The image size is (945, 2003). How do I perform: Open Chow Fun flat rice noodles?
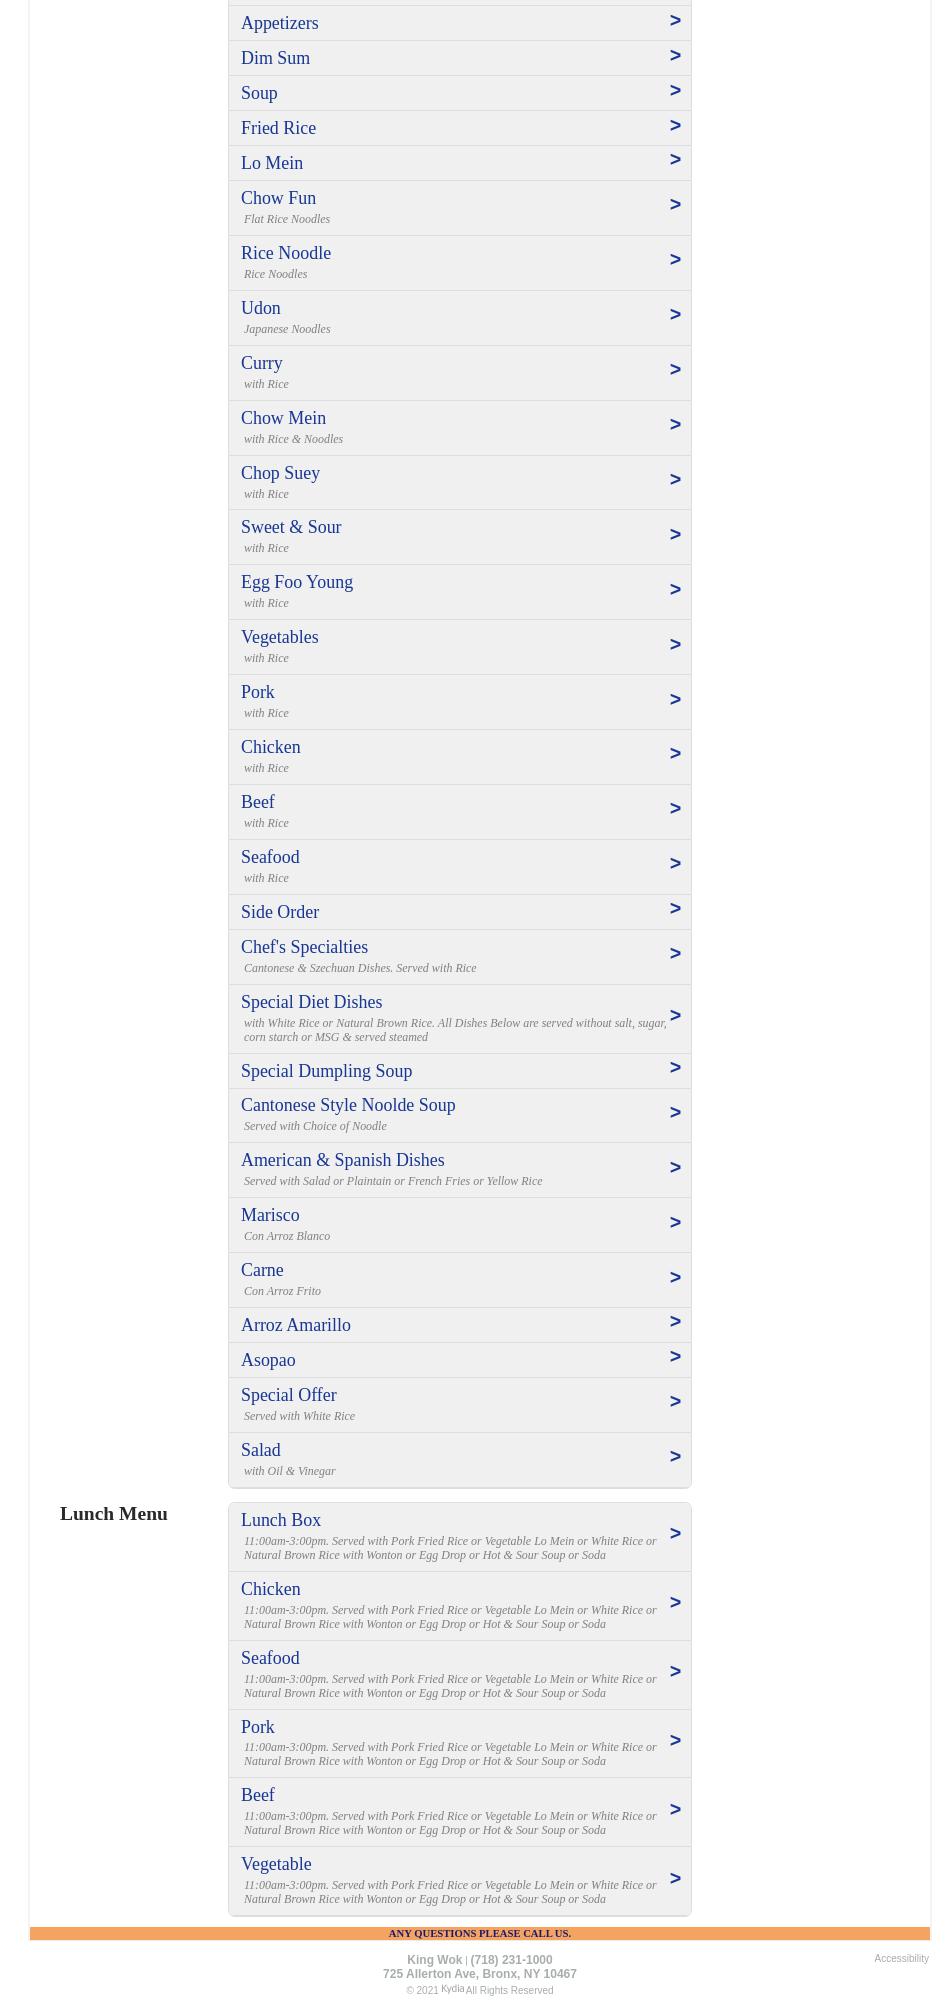click(x=279, y=198)
